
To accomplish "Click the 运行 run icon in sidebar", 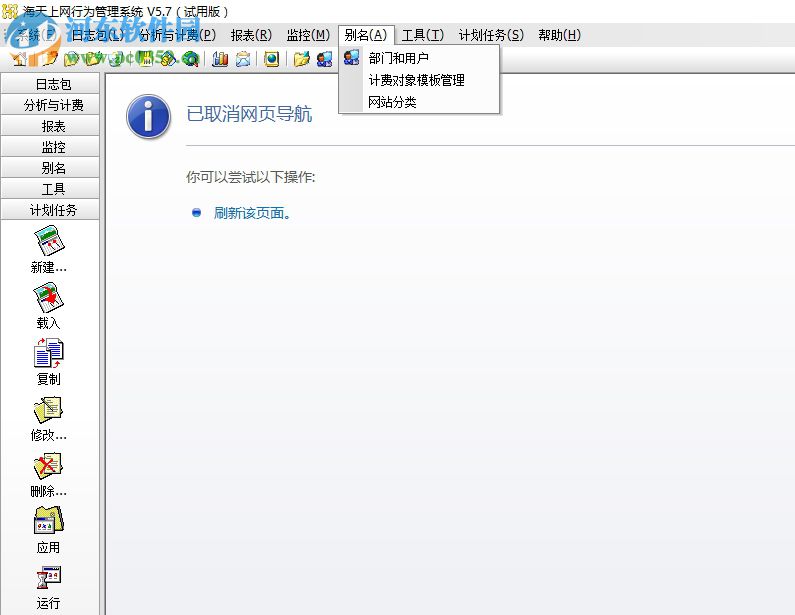I will tap(49, 577).
